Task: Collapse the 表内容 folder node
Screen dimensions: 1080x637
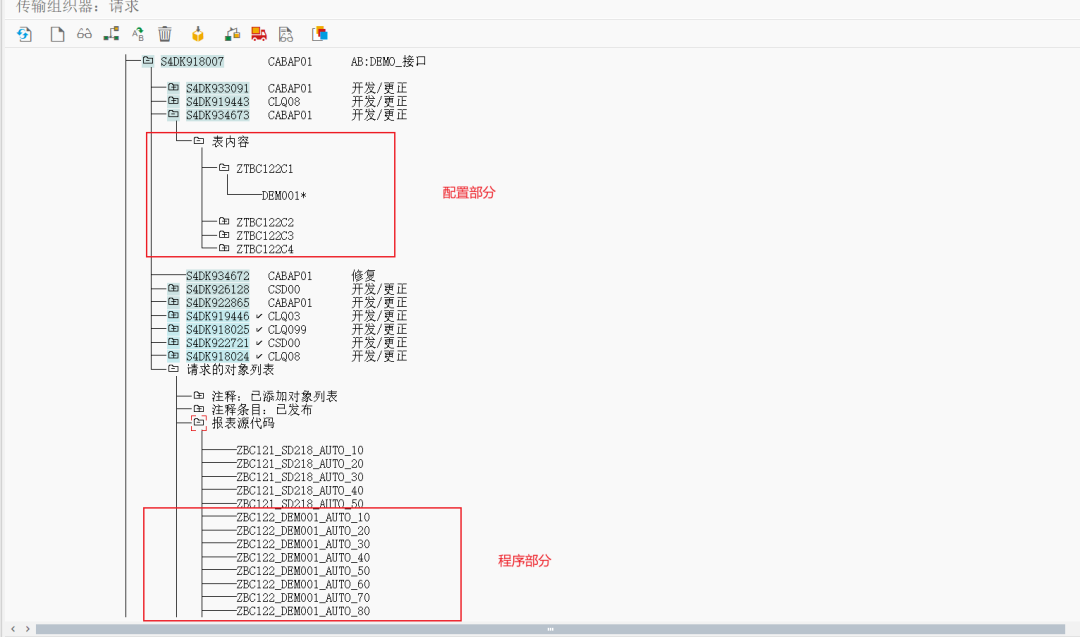Action: tap(199, 140)
